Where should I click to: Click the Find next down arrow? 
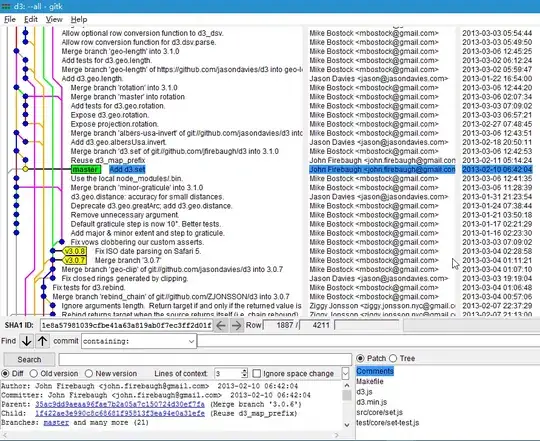(27, 341)
